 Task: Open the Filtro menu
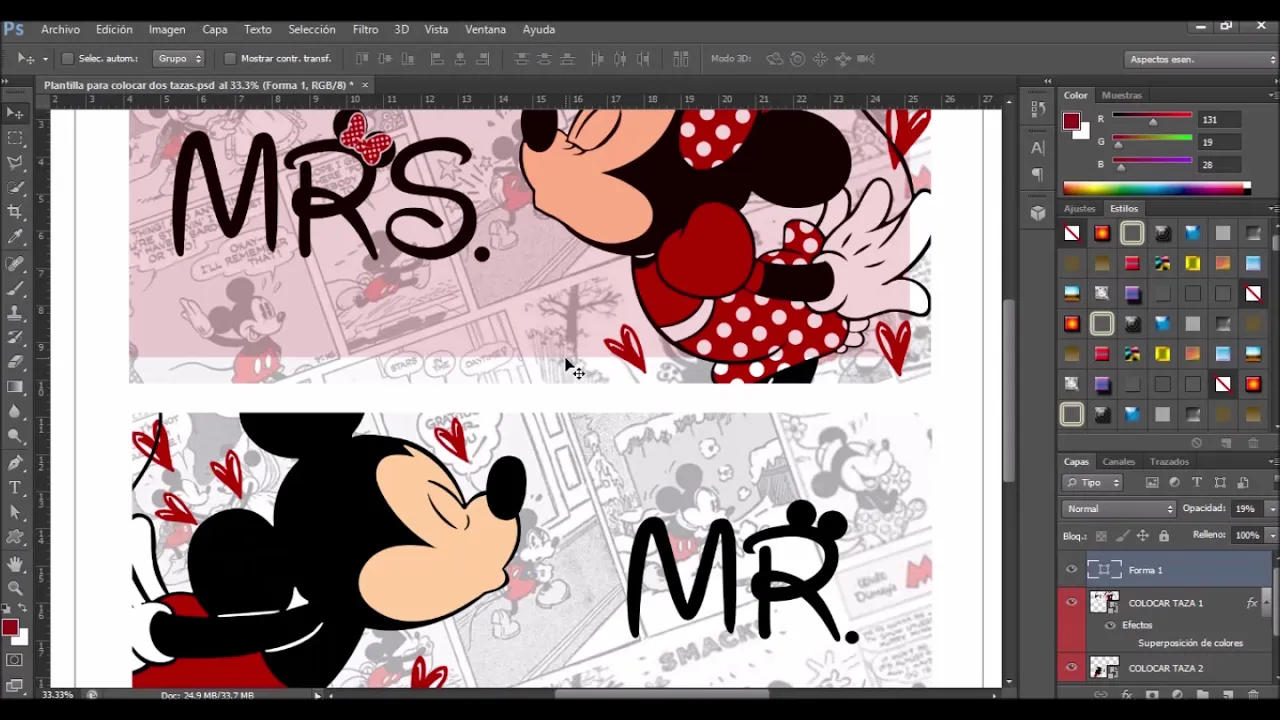[x=365, y=30]
